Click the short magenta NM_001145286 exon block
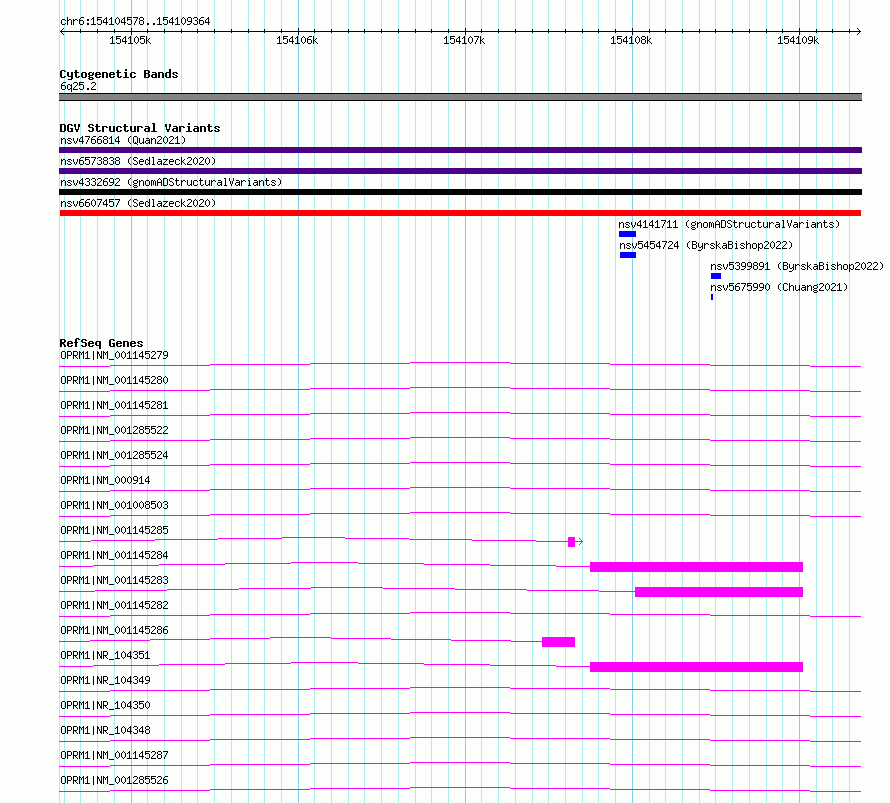 coord(559,642)
